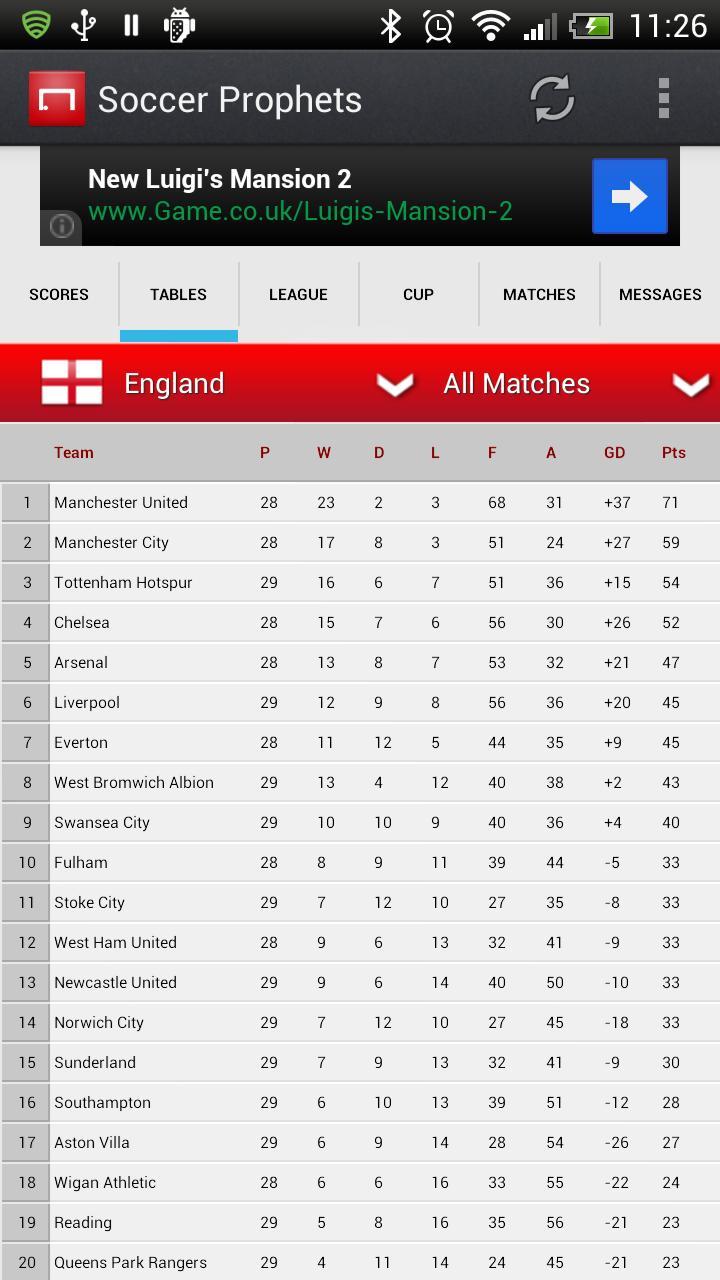Tap the Wi-Fi status bar icon

tap(490, 26)
